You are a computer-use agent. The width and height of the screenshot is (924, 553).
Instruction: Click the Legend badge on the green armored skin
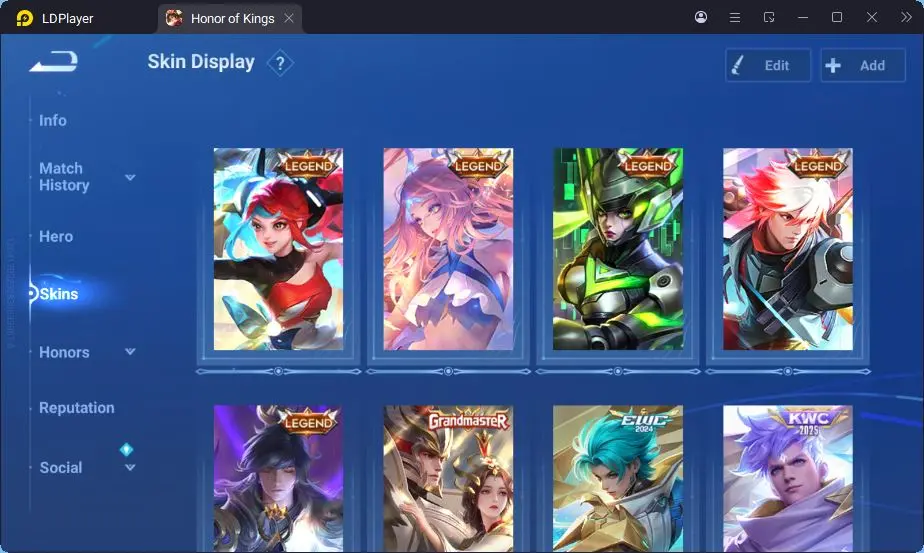[x=648, y=165]
